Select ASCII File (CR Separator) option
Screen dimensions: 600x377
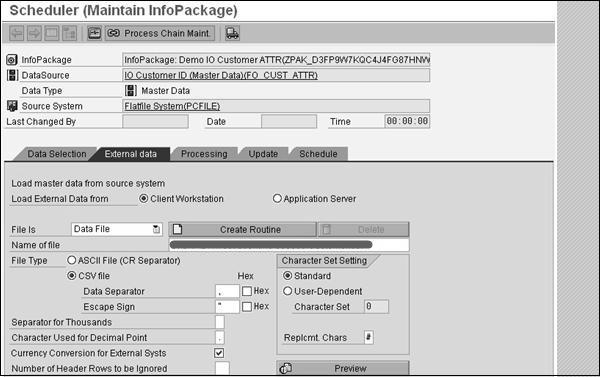tap(72, 260)
